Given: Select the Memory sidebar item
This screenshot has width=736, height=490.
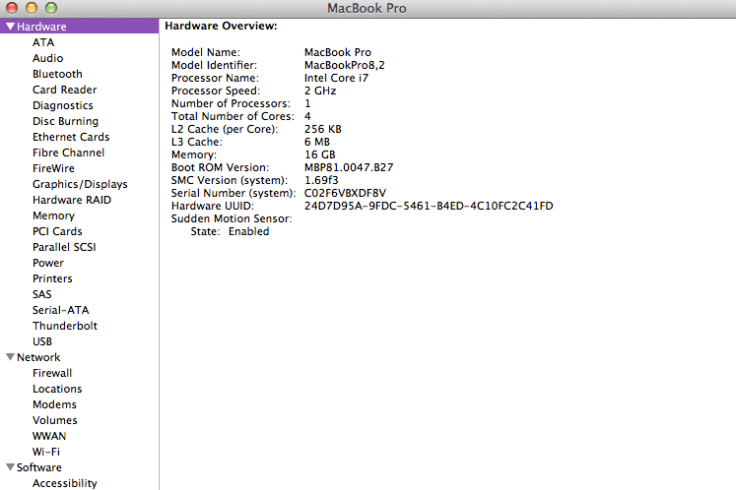Looking at the screenshot, I should click(53, 215).
